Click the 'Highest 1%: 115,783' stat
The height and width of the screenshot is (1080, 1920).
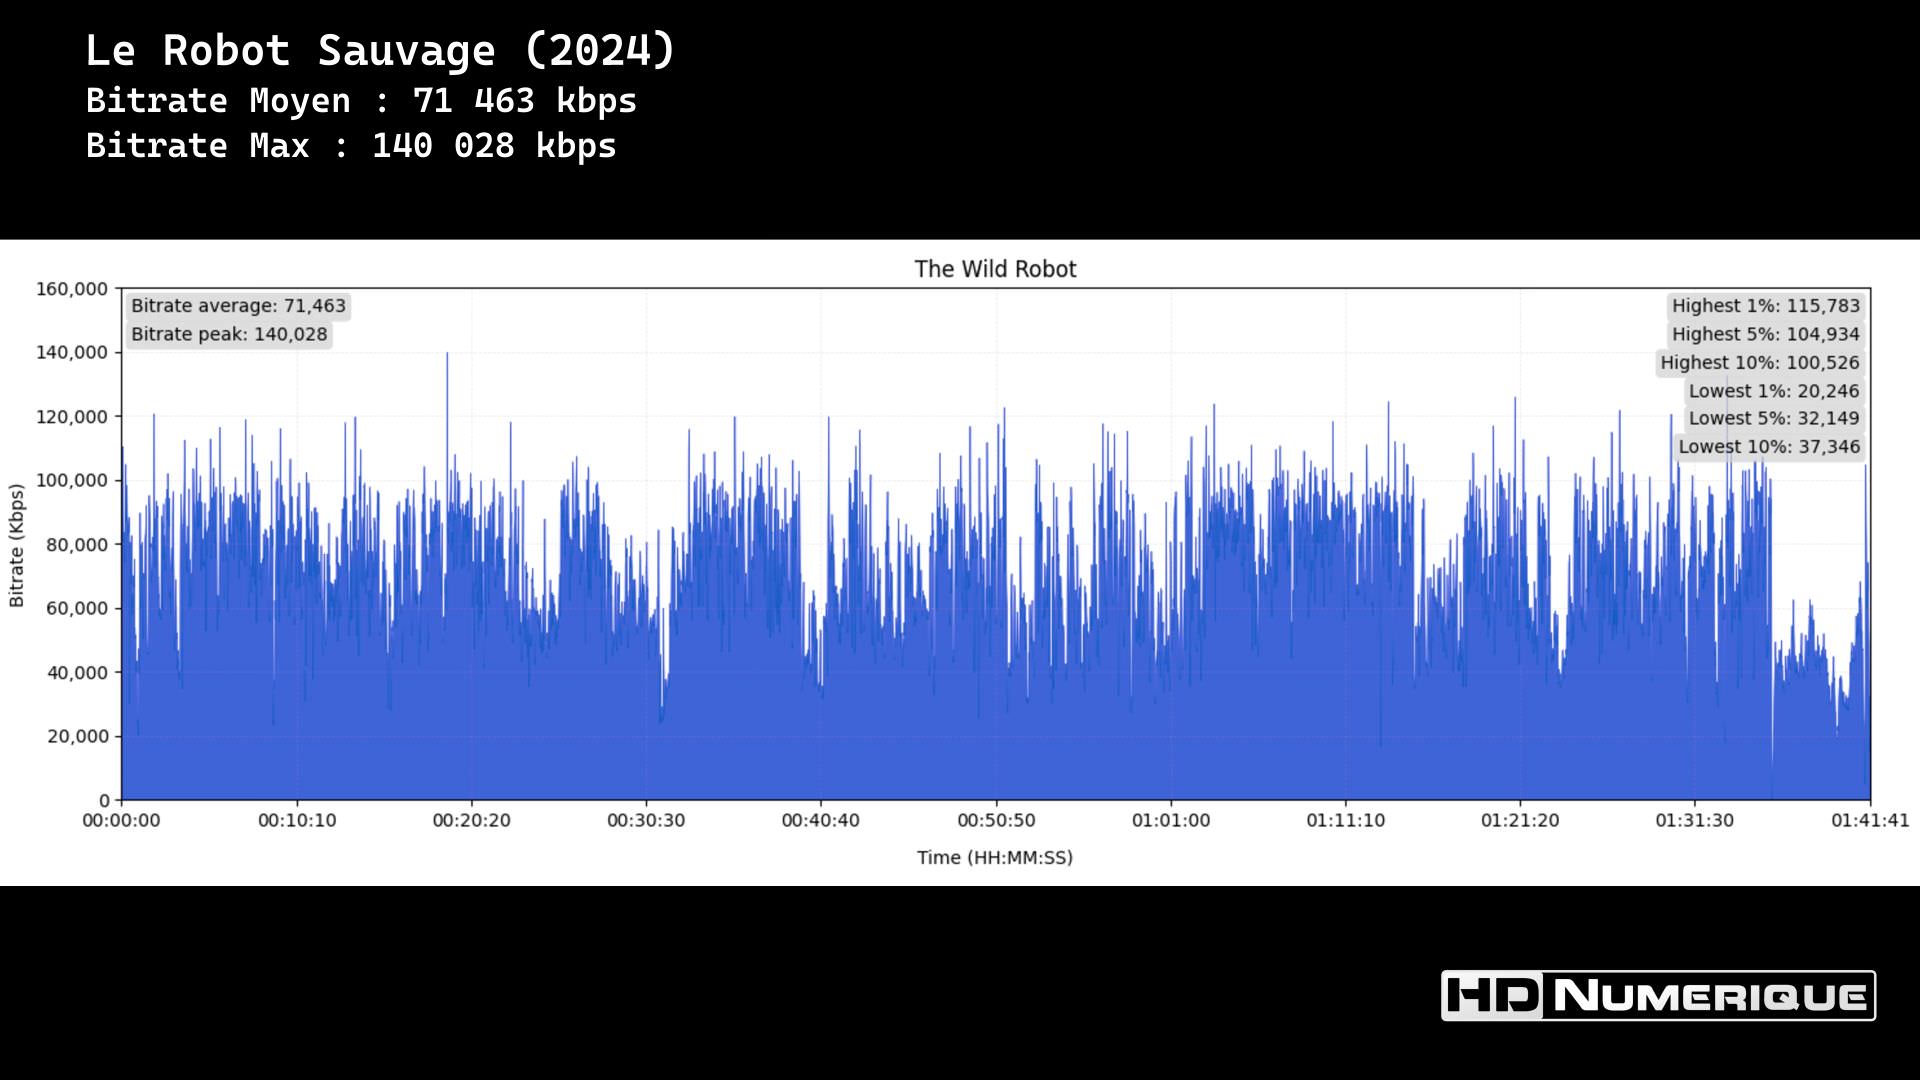point(1765,306)
